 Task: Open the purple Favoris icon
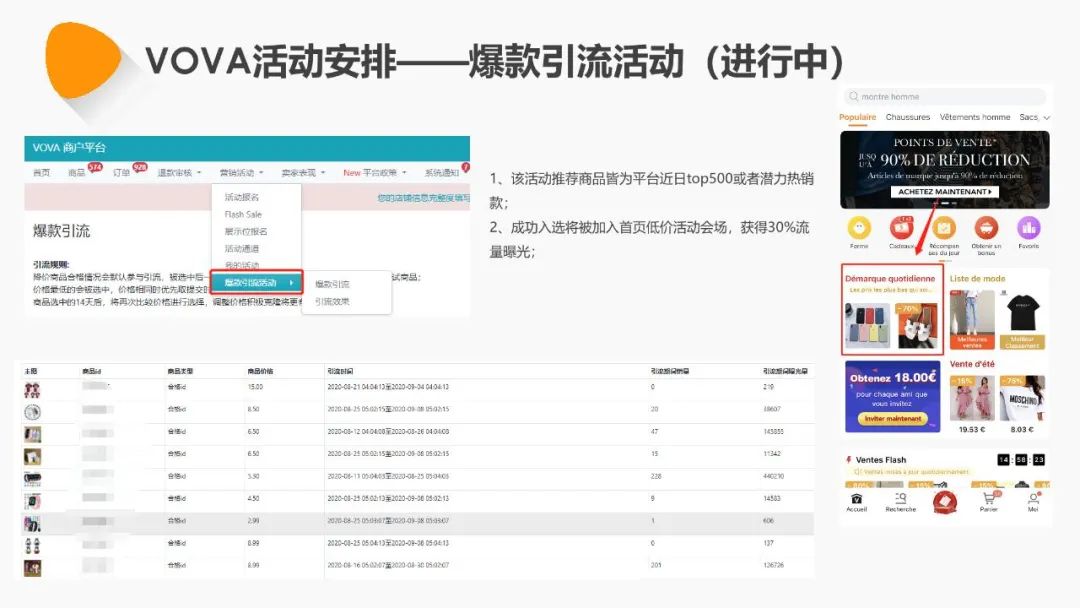pyautogui.click(x=1028, y=228)
